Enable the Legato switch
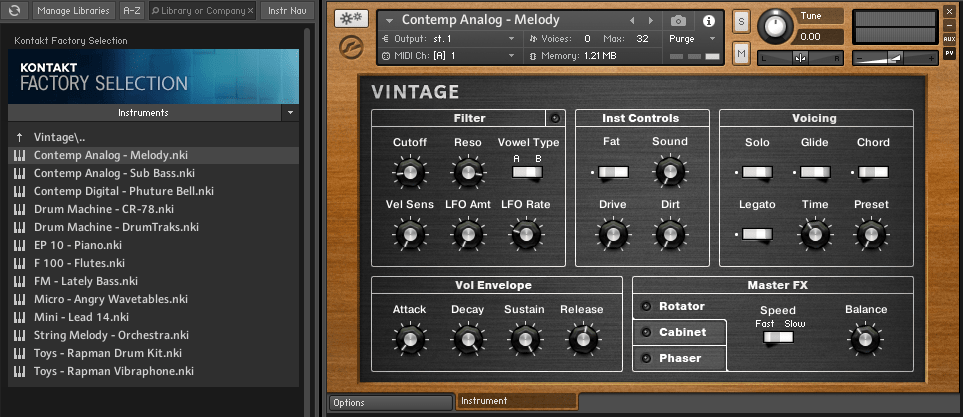The height and width of the screenshot is (417, 963). pyautogui.click(x=757, y=235)
